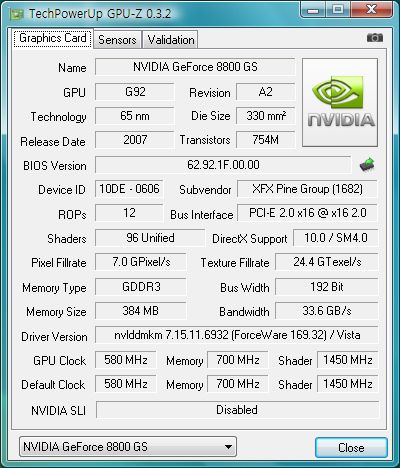Screen dimensions: 400x468
Task: Click GPU Clock row Shader field 1450 MHz
Action: (348, 360)
